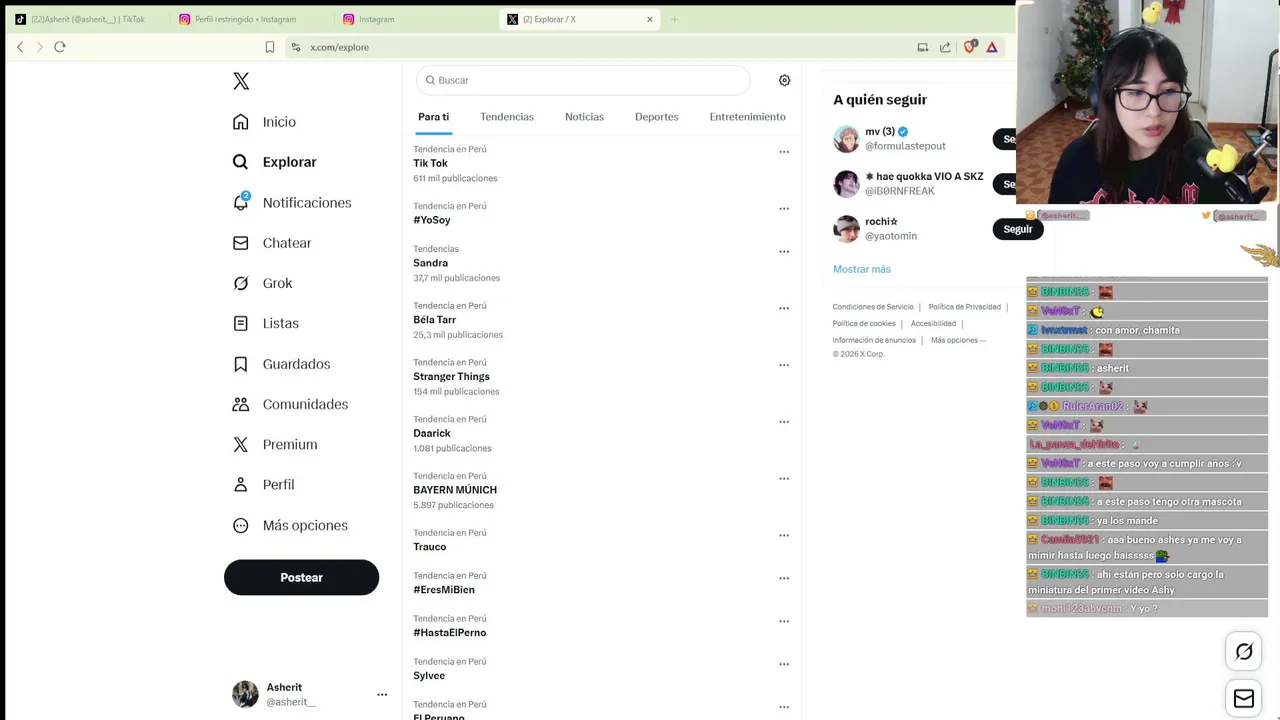
Task: Open the Premium X icon
Action: click(240, 444)
